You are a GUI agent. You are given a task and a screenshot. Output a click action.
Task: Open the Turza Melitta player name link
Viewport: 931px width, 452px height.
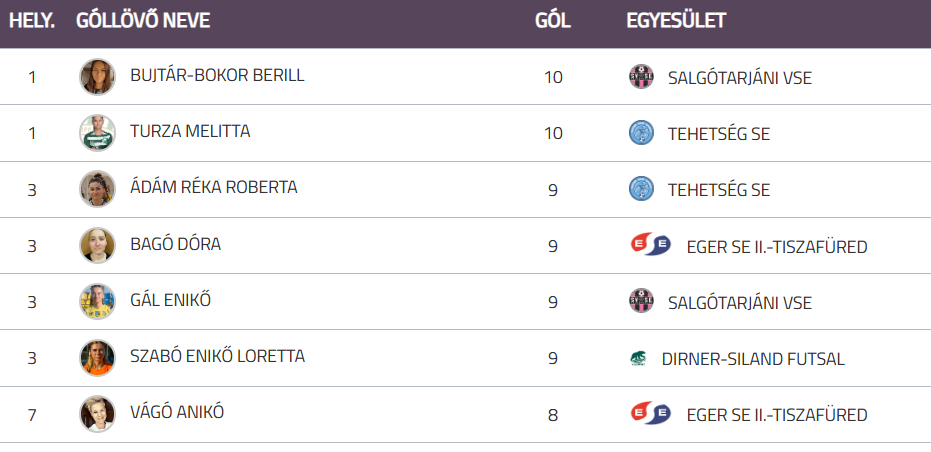point(190,132)
